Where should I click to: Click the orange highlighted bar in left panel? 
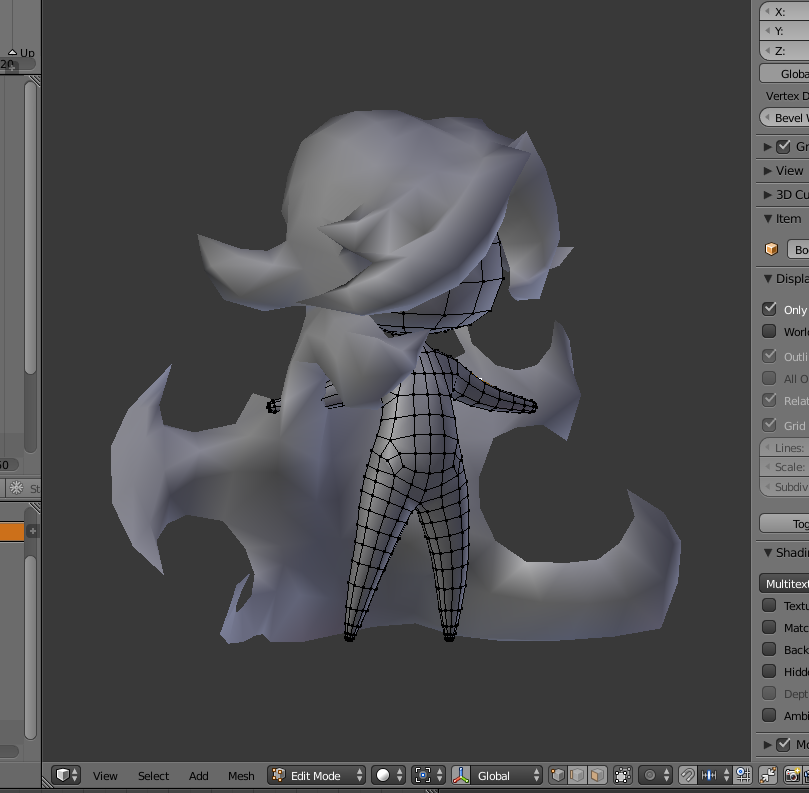pos(12,531)
